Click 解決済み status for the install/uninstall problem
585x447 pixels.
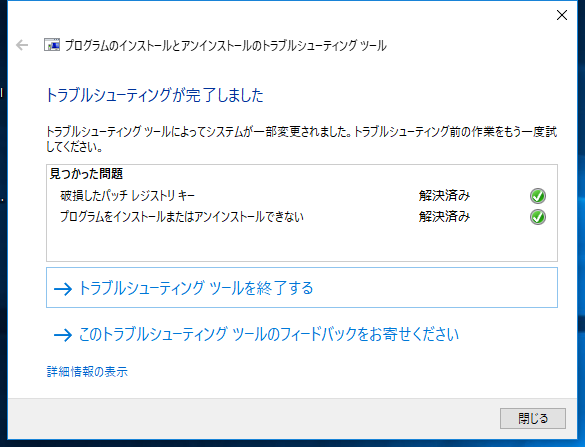(444, 217)
